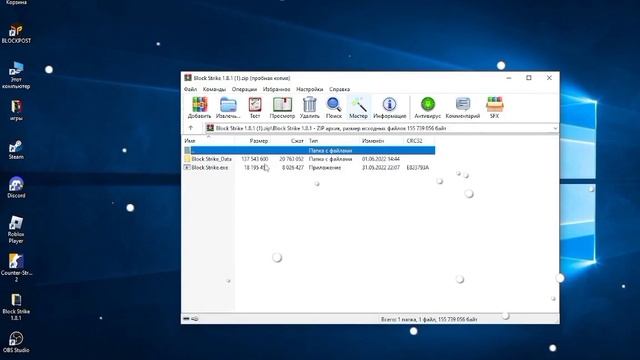Select the Steam desktop shortcut

click(x=16, y=150)
